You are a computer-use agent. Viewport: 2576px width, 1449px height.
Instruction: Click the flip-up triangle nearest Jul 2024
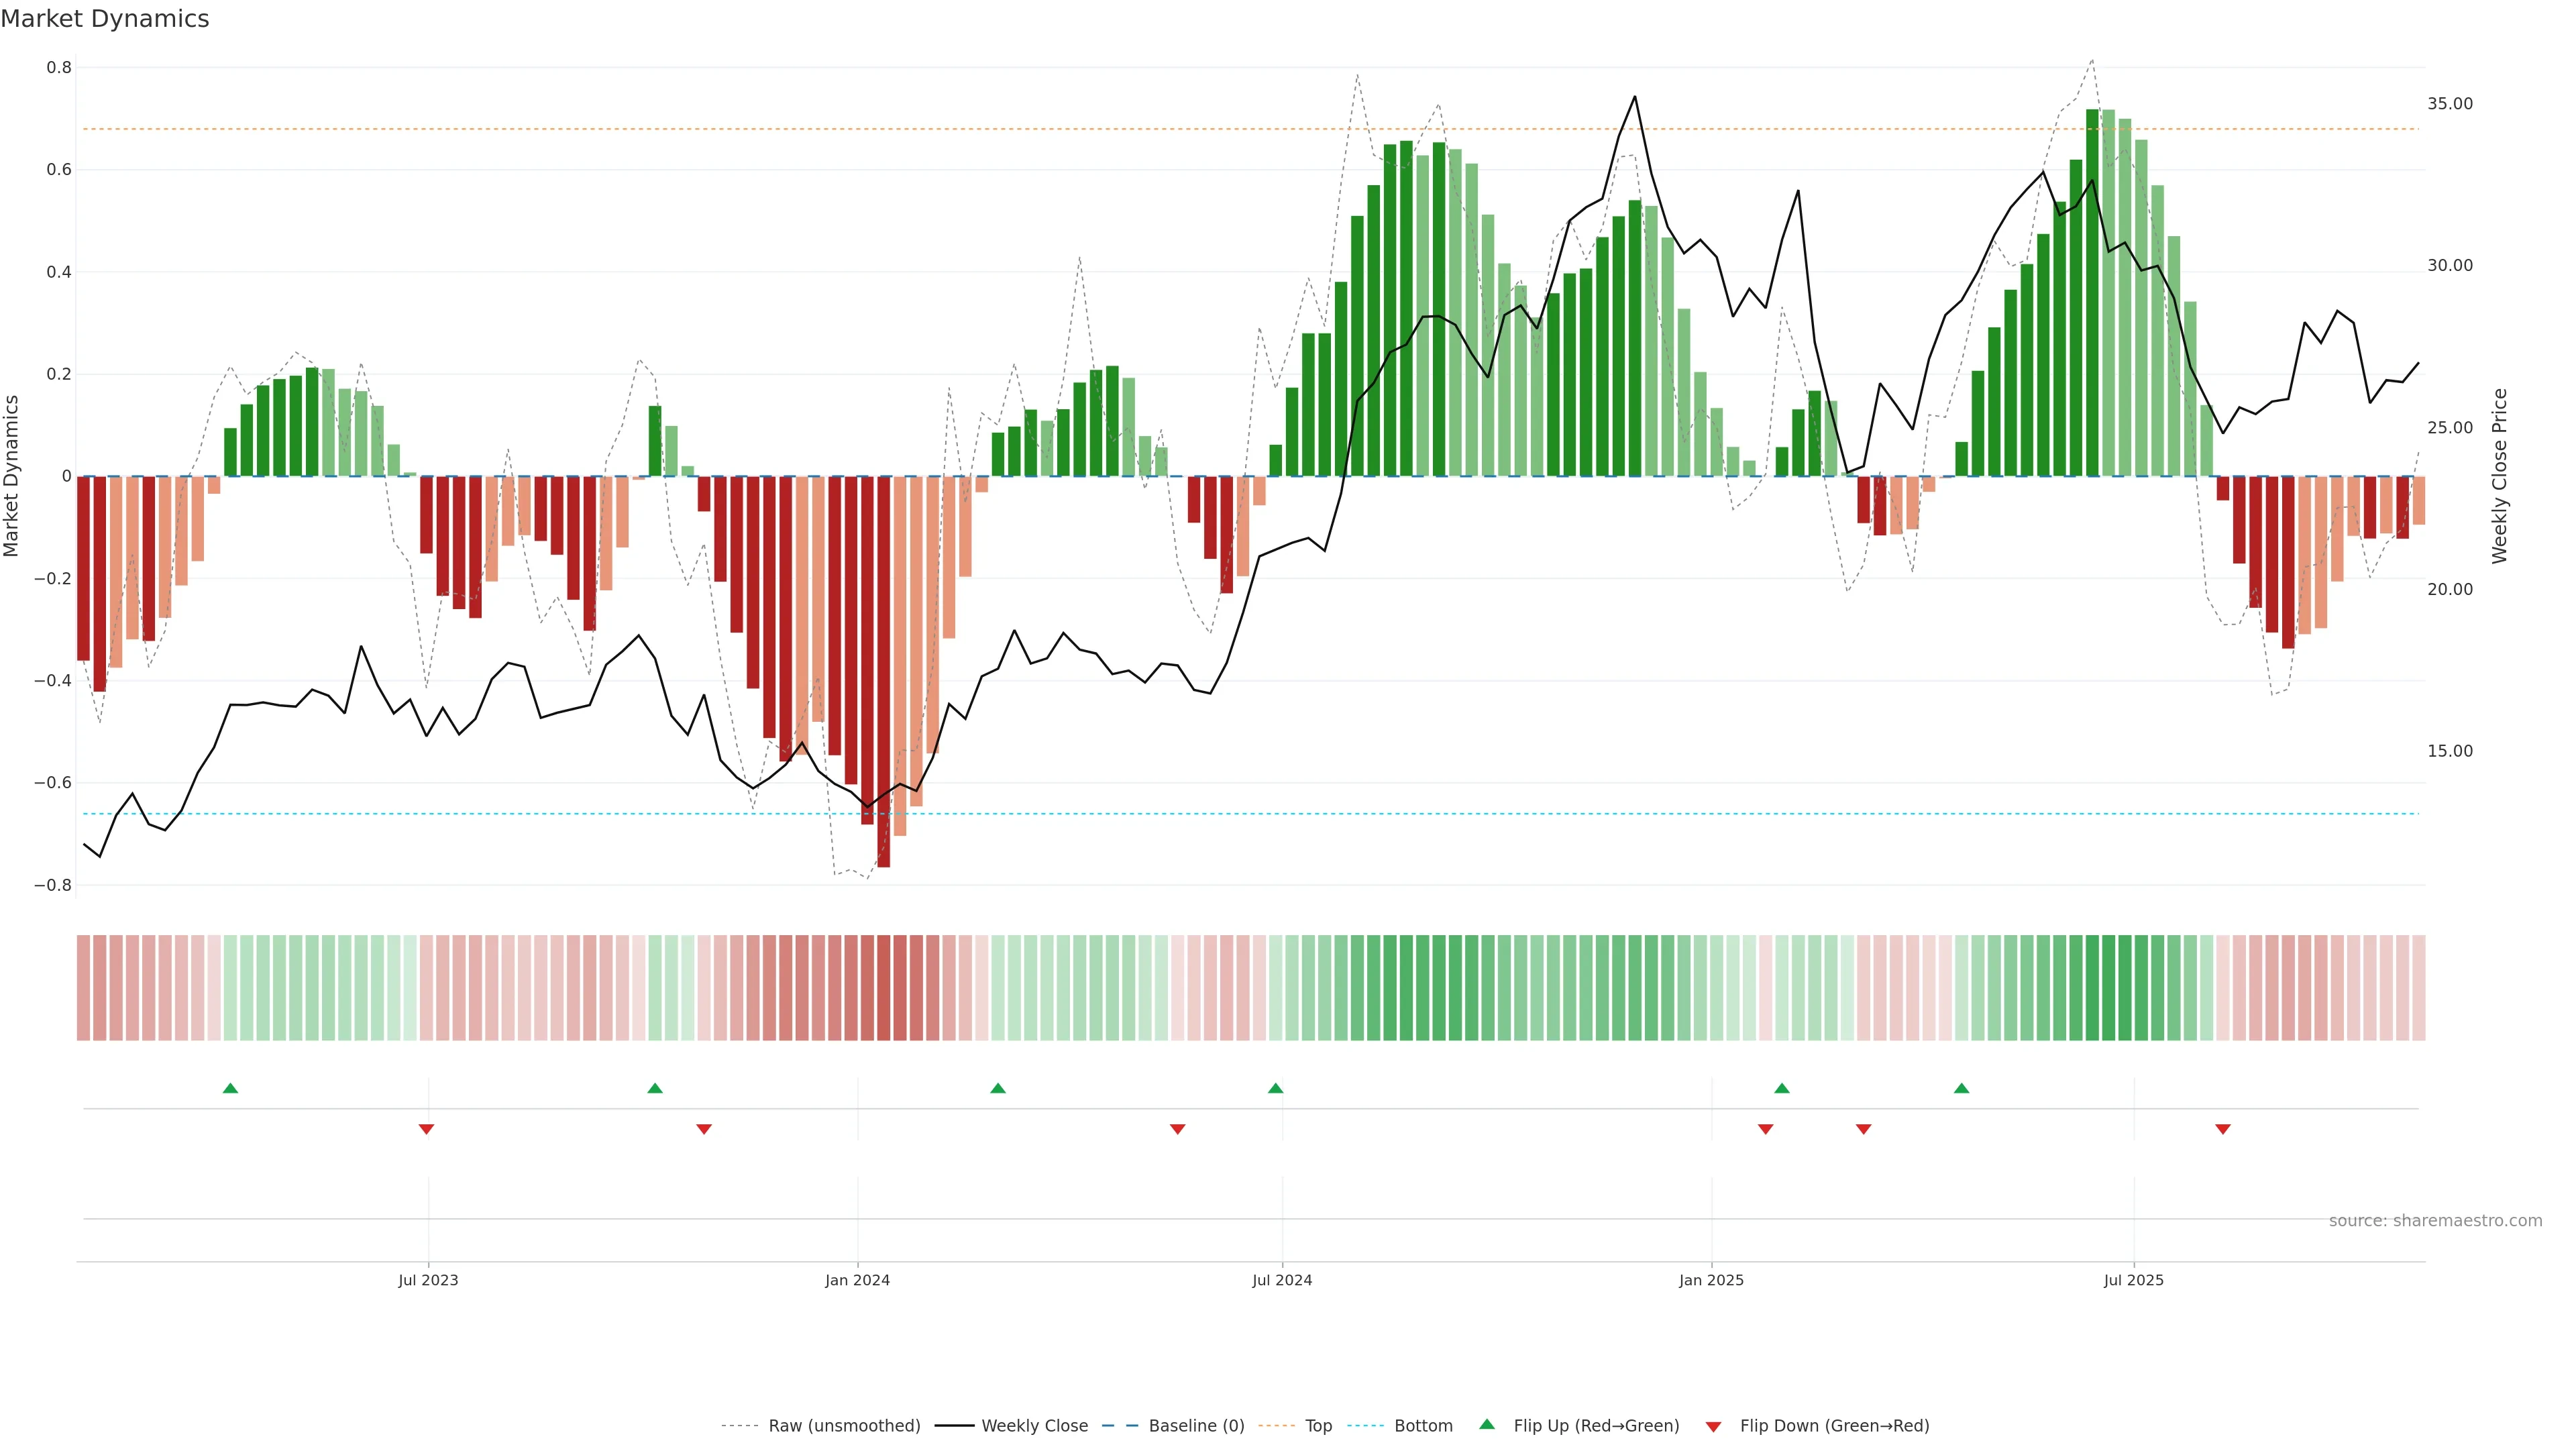click(1275, 1088)
